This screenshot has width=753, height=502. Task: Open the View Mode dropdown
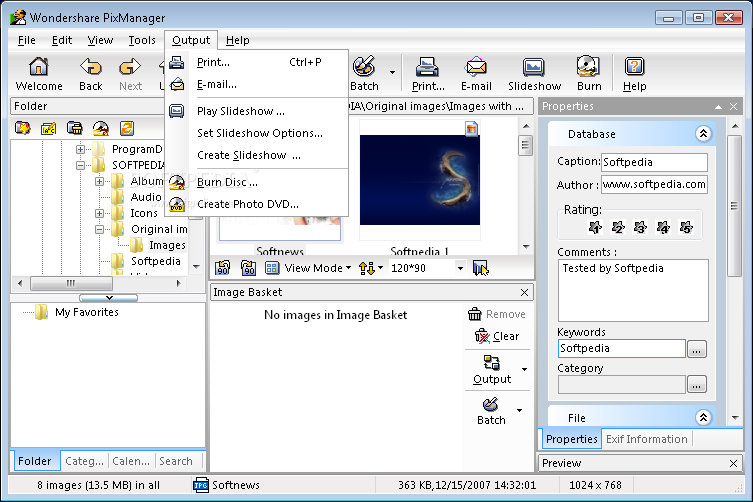[x=317, y=268]
